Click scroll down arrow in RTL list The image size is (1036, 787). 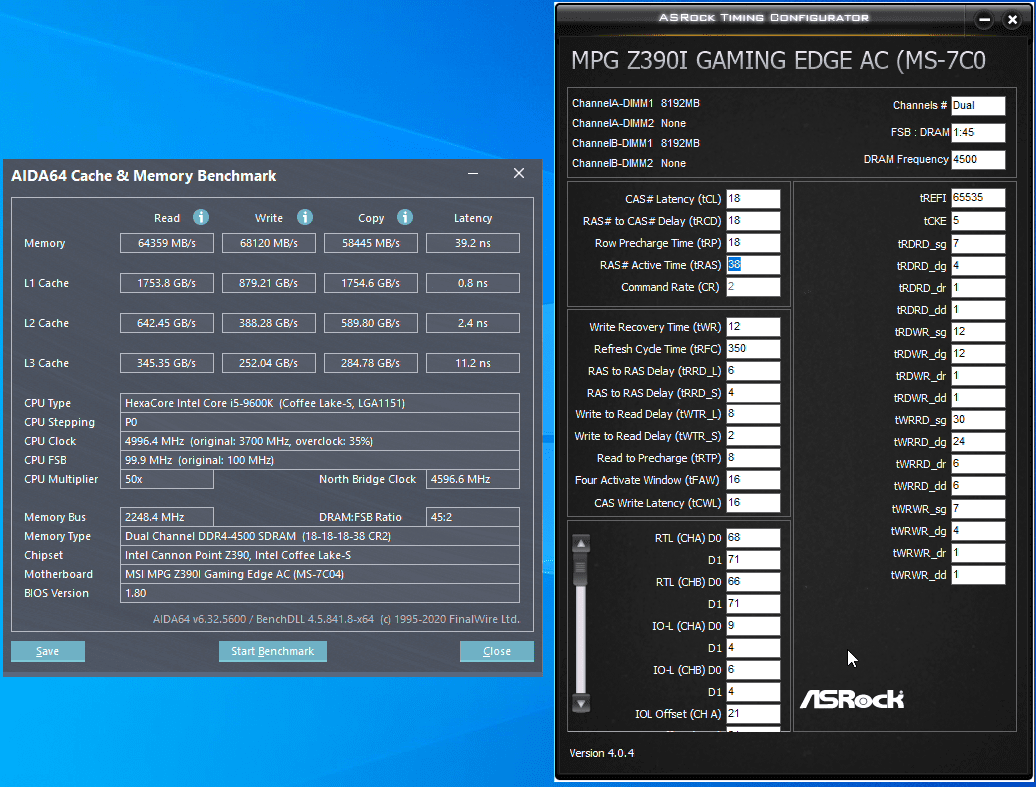coord(581,703)
